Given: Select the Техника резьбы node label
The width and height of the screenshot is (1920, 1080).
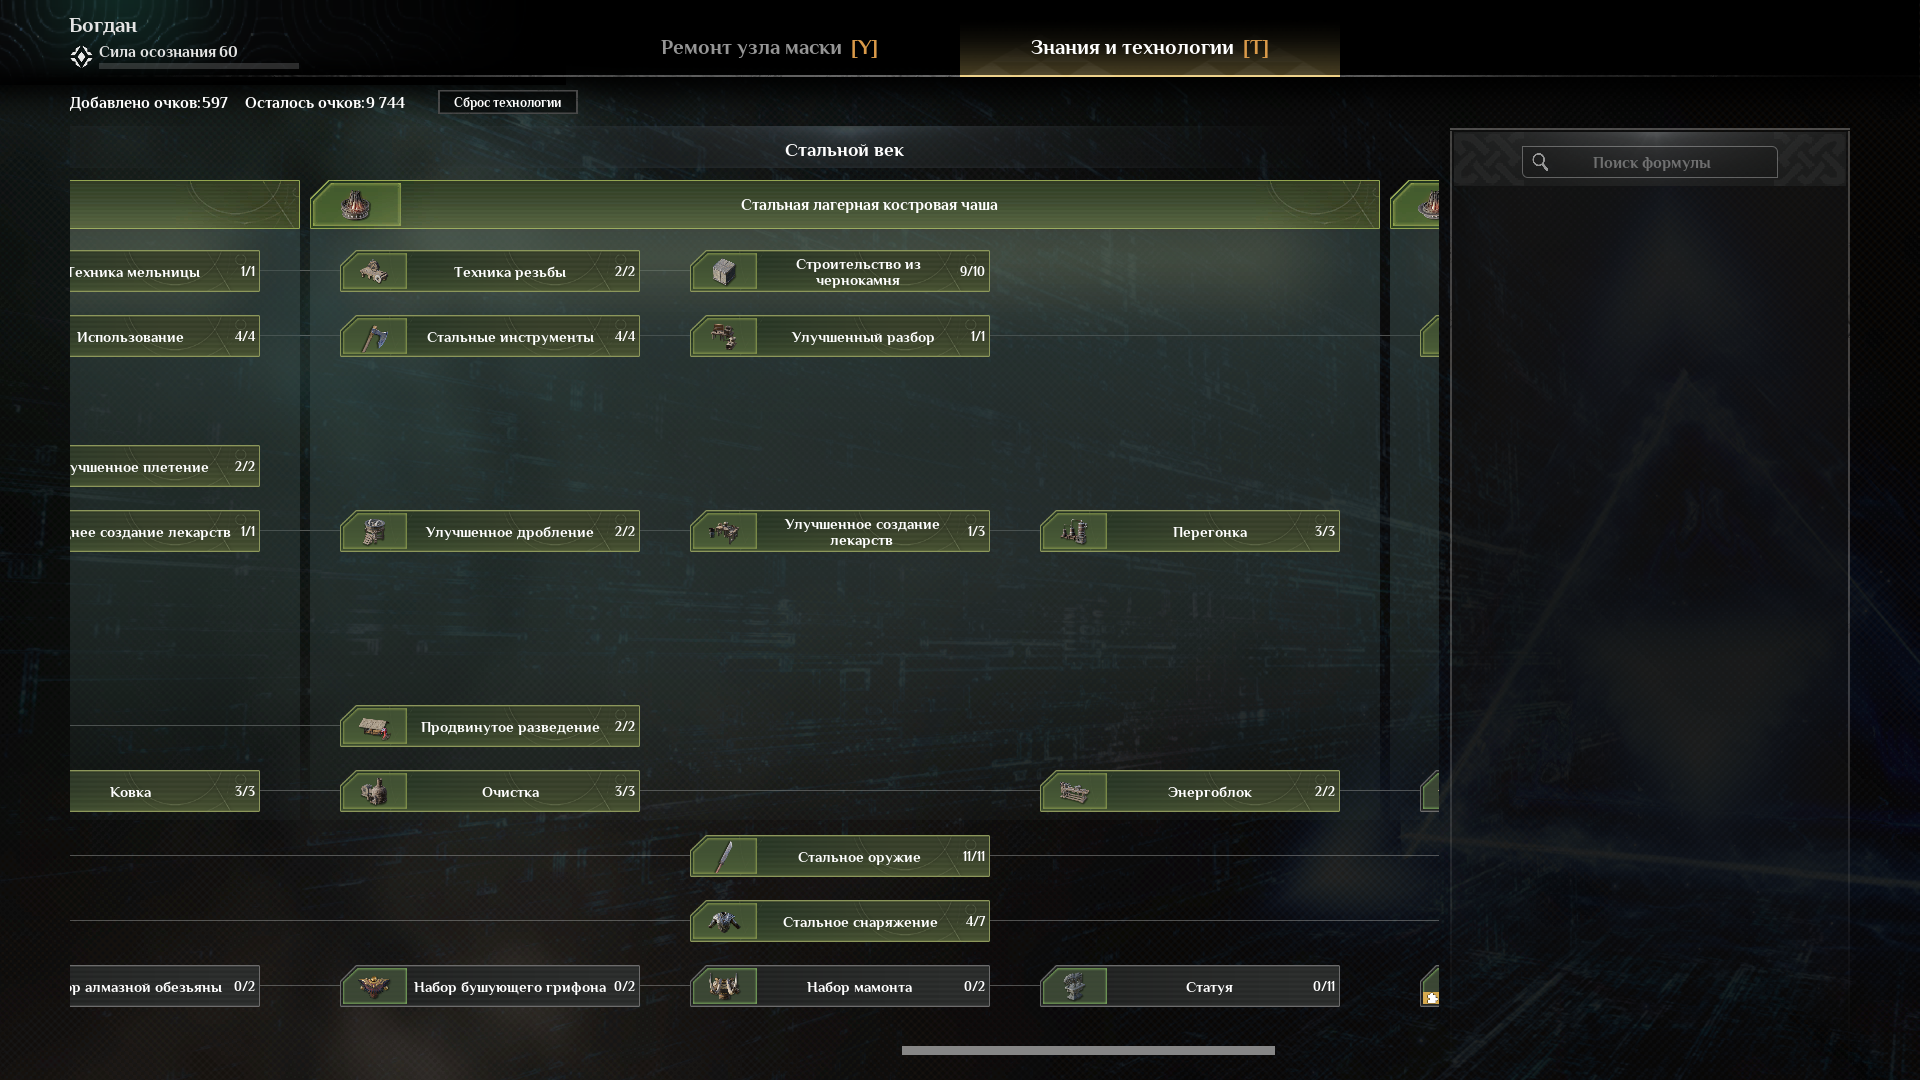Looking at the screenshot, I should pos(509,272).
